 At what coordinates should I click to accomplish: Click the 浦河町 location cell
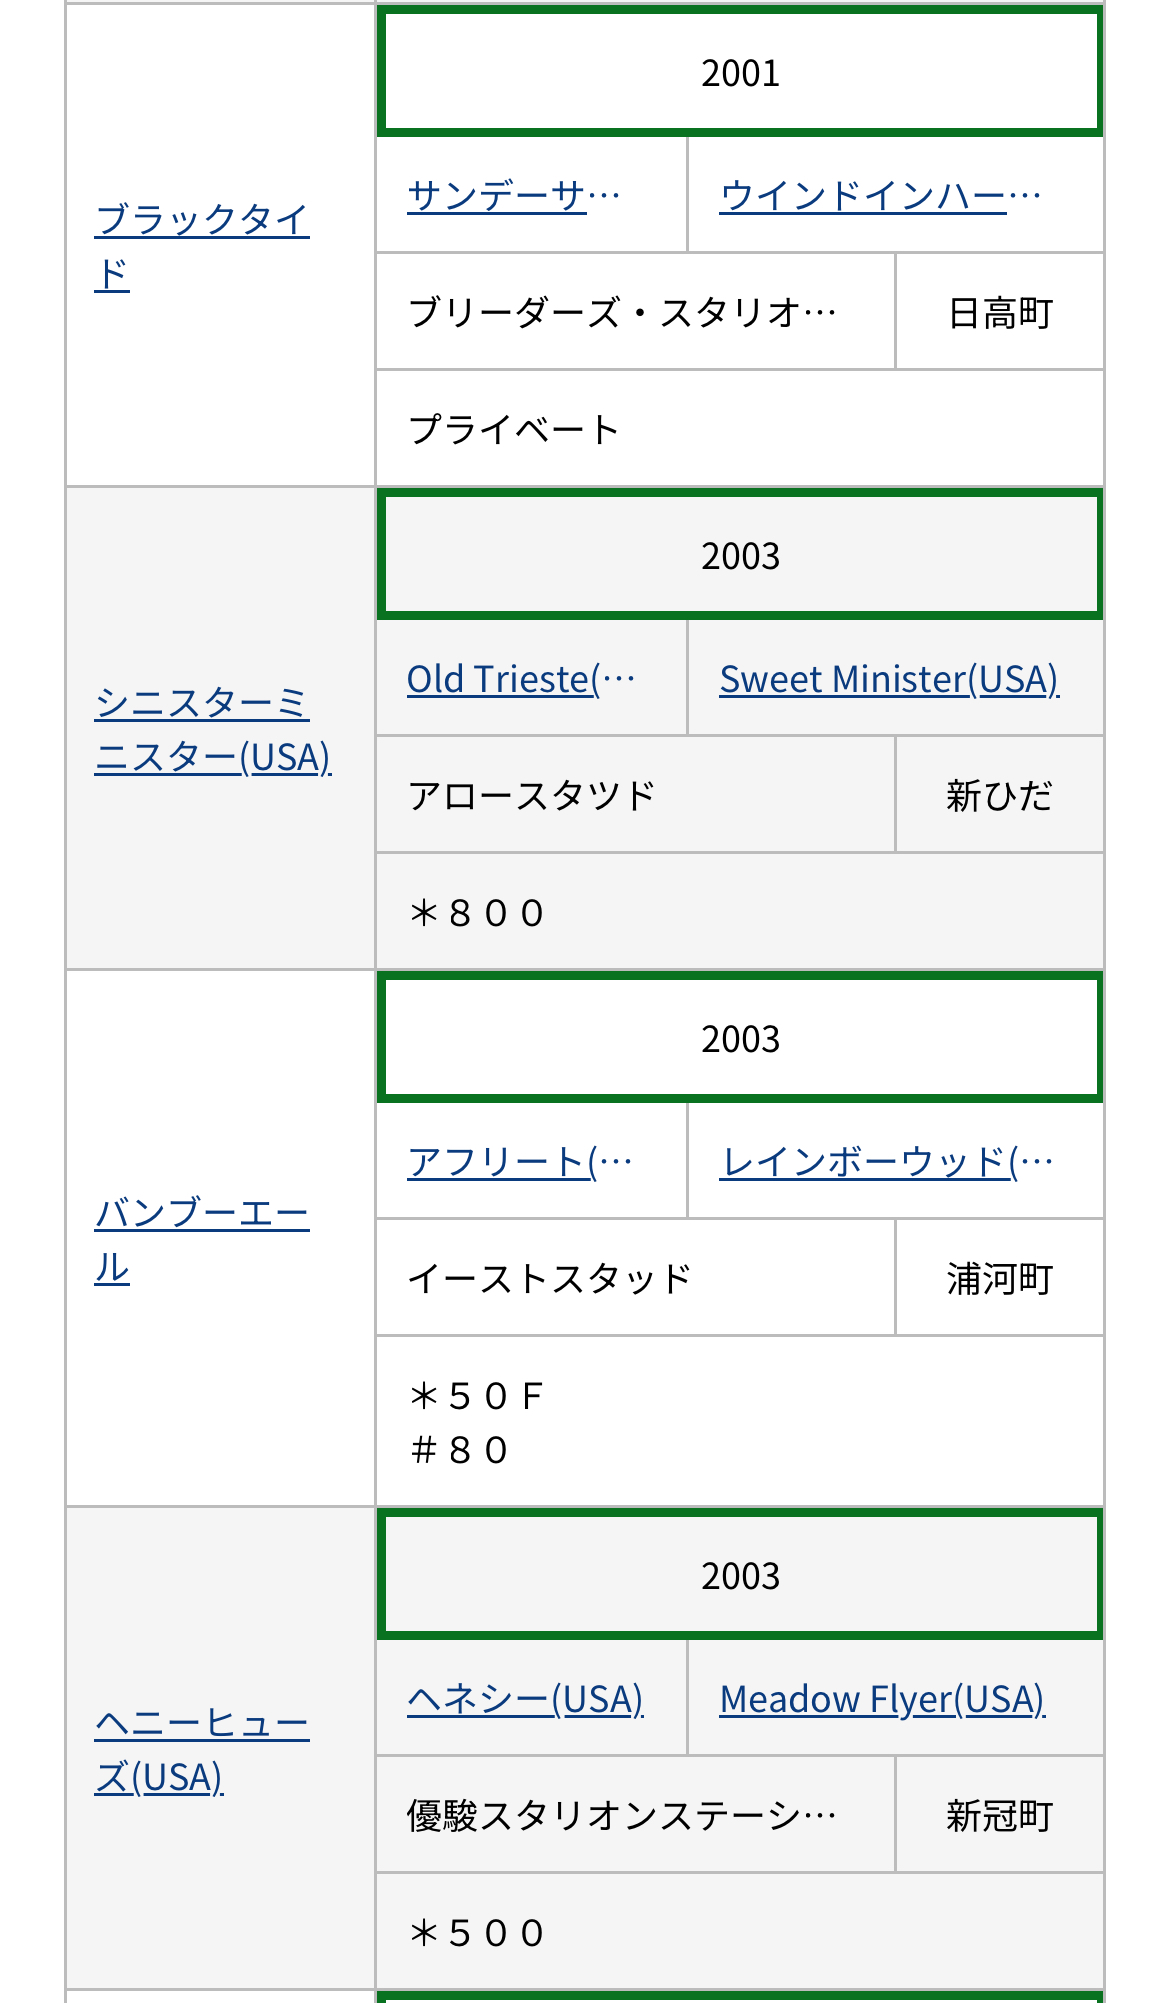pyautogui.click(x=999, y=1279)
